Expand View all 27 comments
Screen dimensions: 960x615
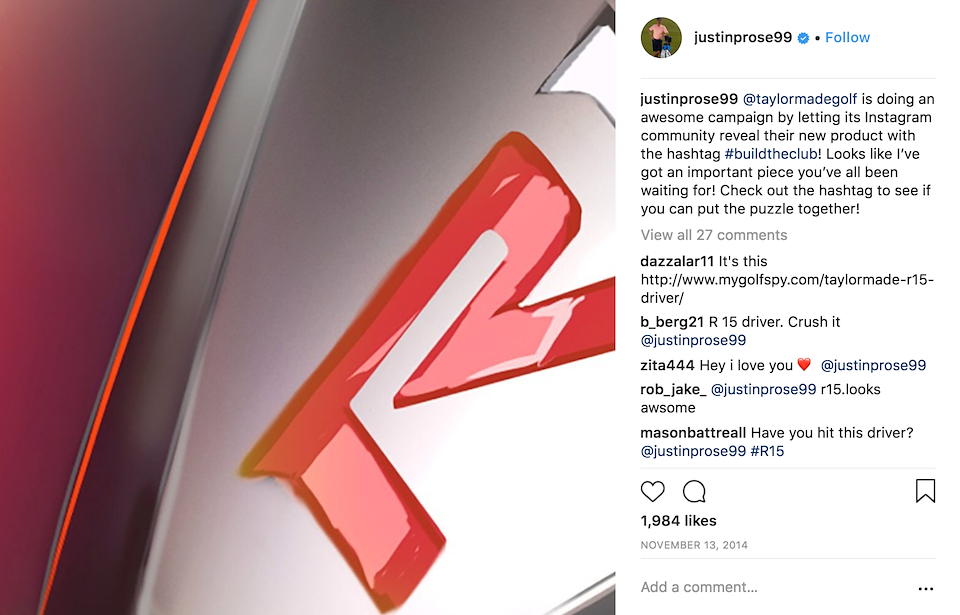[714, 235]
